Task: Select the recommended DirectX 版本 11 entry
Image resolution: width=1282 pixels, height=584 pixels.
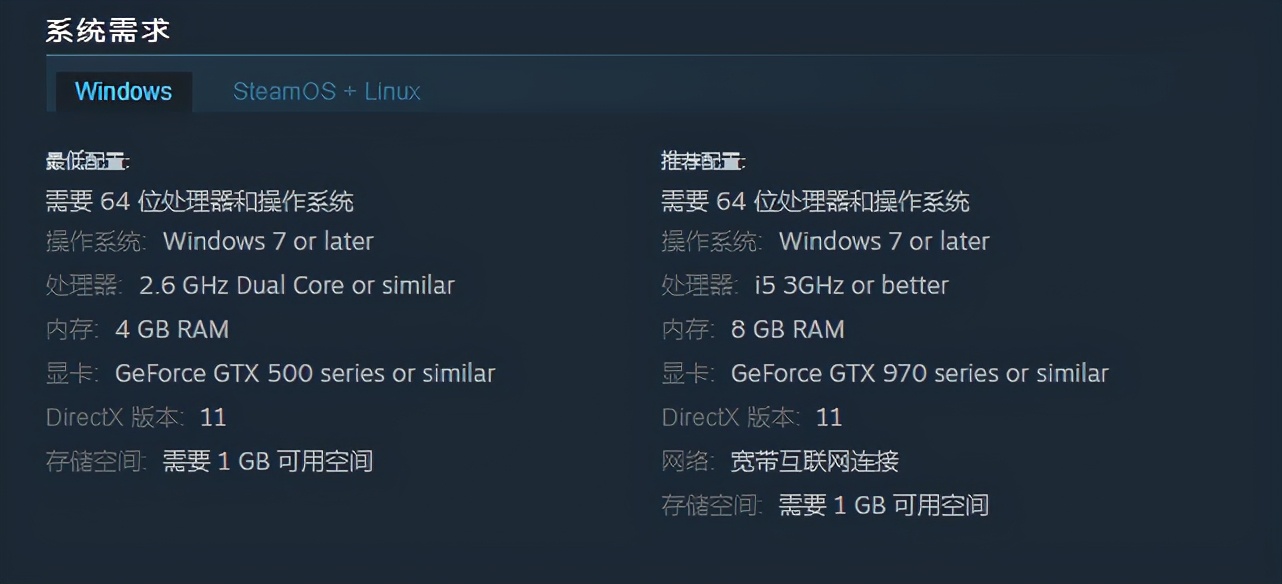Action: point(752,417)
